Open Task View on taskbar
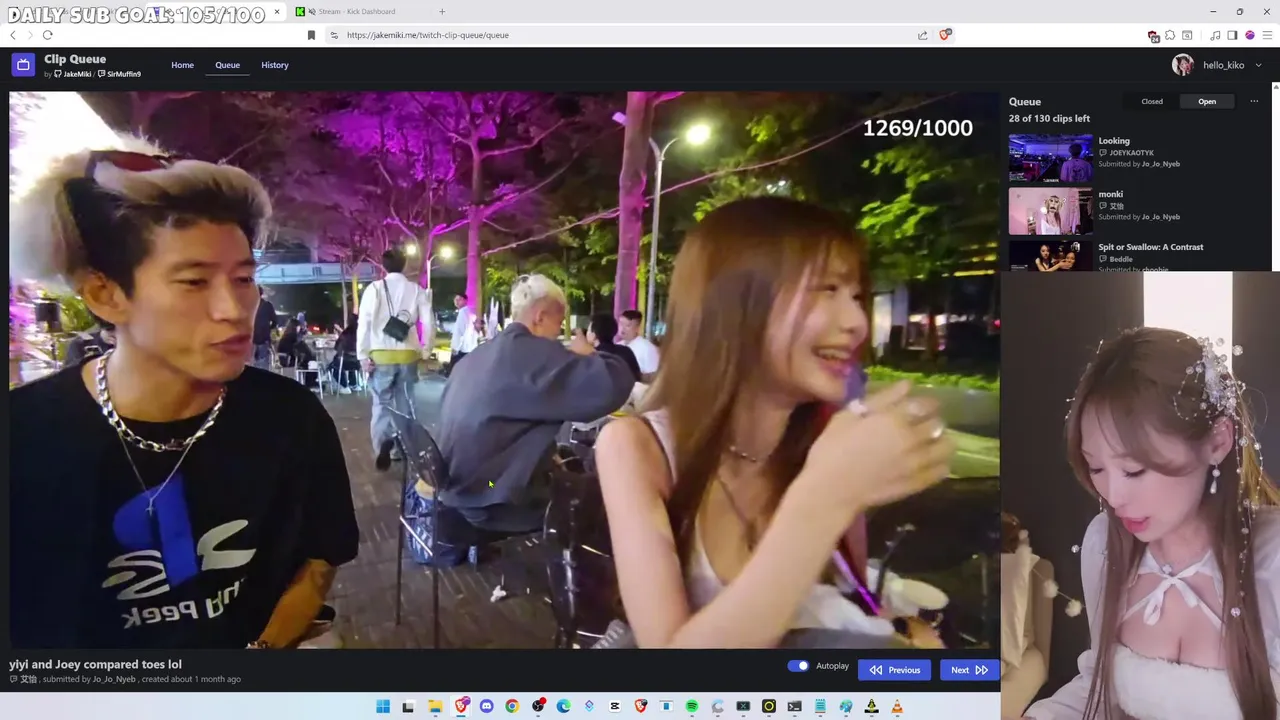This screenshot has width=1280, height=720. 408,707
